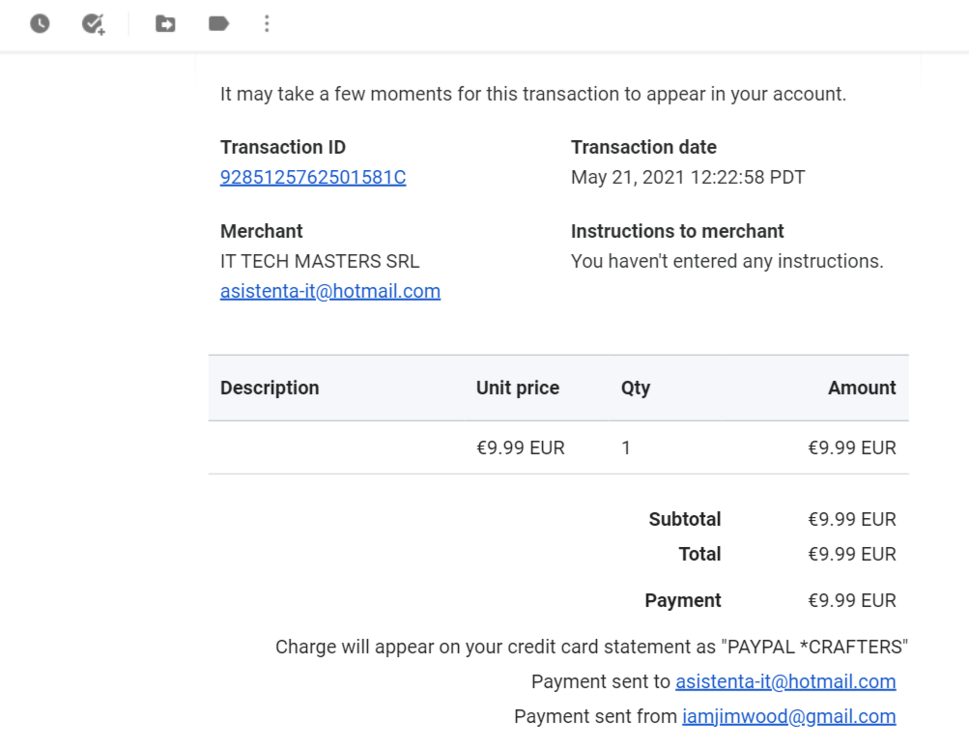Click the email link after "Payment sent to"

785,682
